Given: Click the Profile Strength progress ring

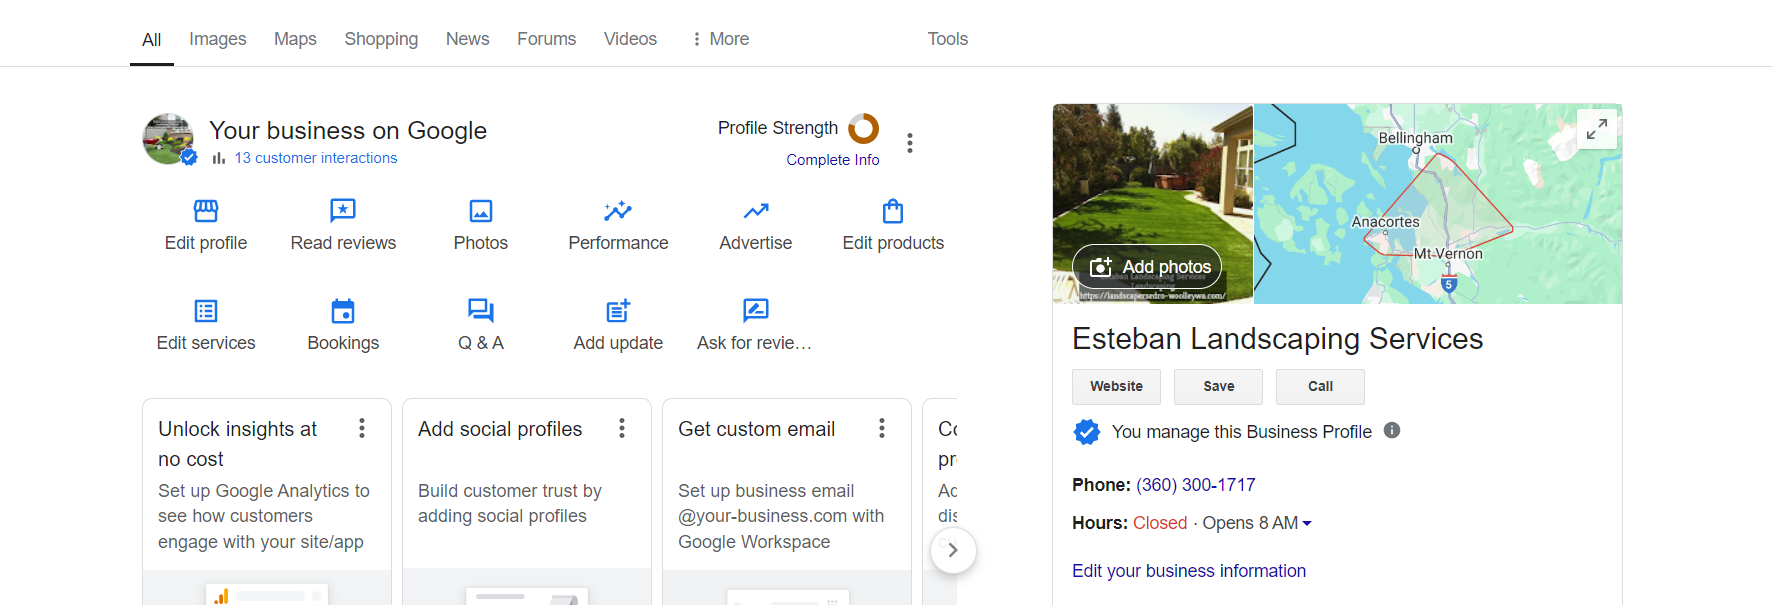Looking at the screenshot, I should pos(864,128).
